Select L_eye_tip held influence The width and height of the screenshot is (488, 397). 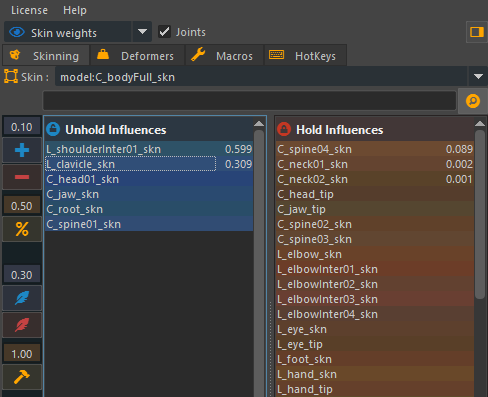(375, 344)
